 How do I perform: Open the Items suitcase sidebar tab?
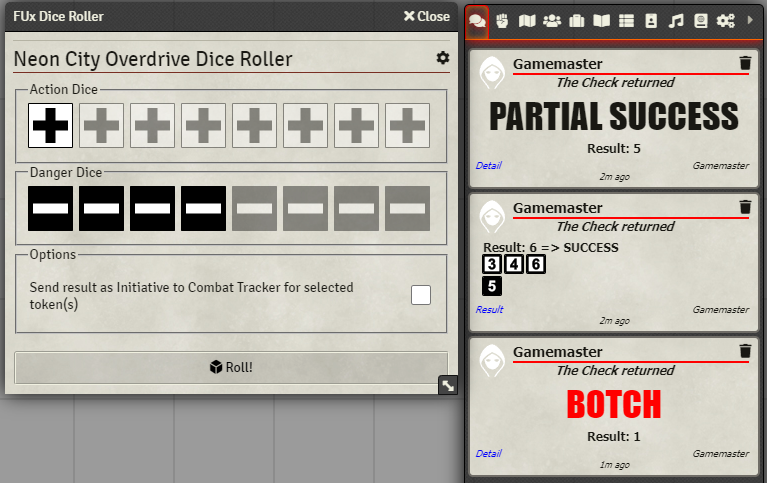pyautogui.click(x=577, y=21)
